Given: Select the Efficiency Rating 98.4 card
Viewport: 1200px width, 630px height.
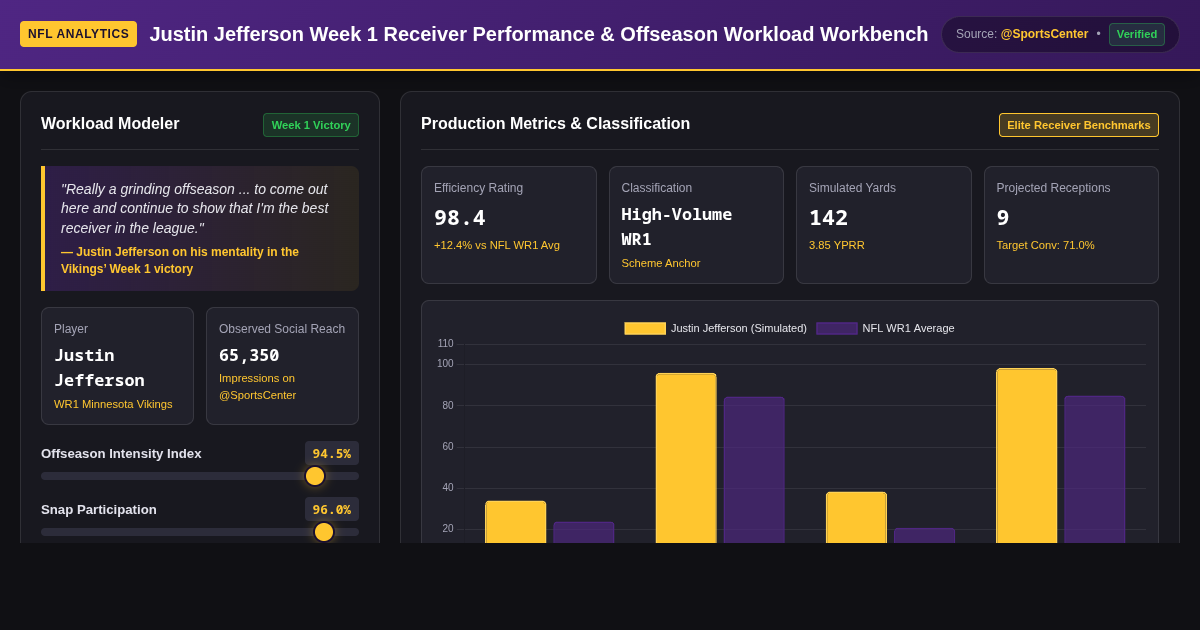Looking at the screenshot, I should pyautogui.click(x=509, y=225).
